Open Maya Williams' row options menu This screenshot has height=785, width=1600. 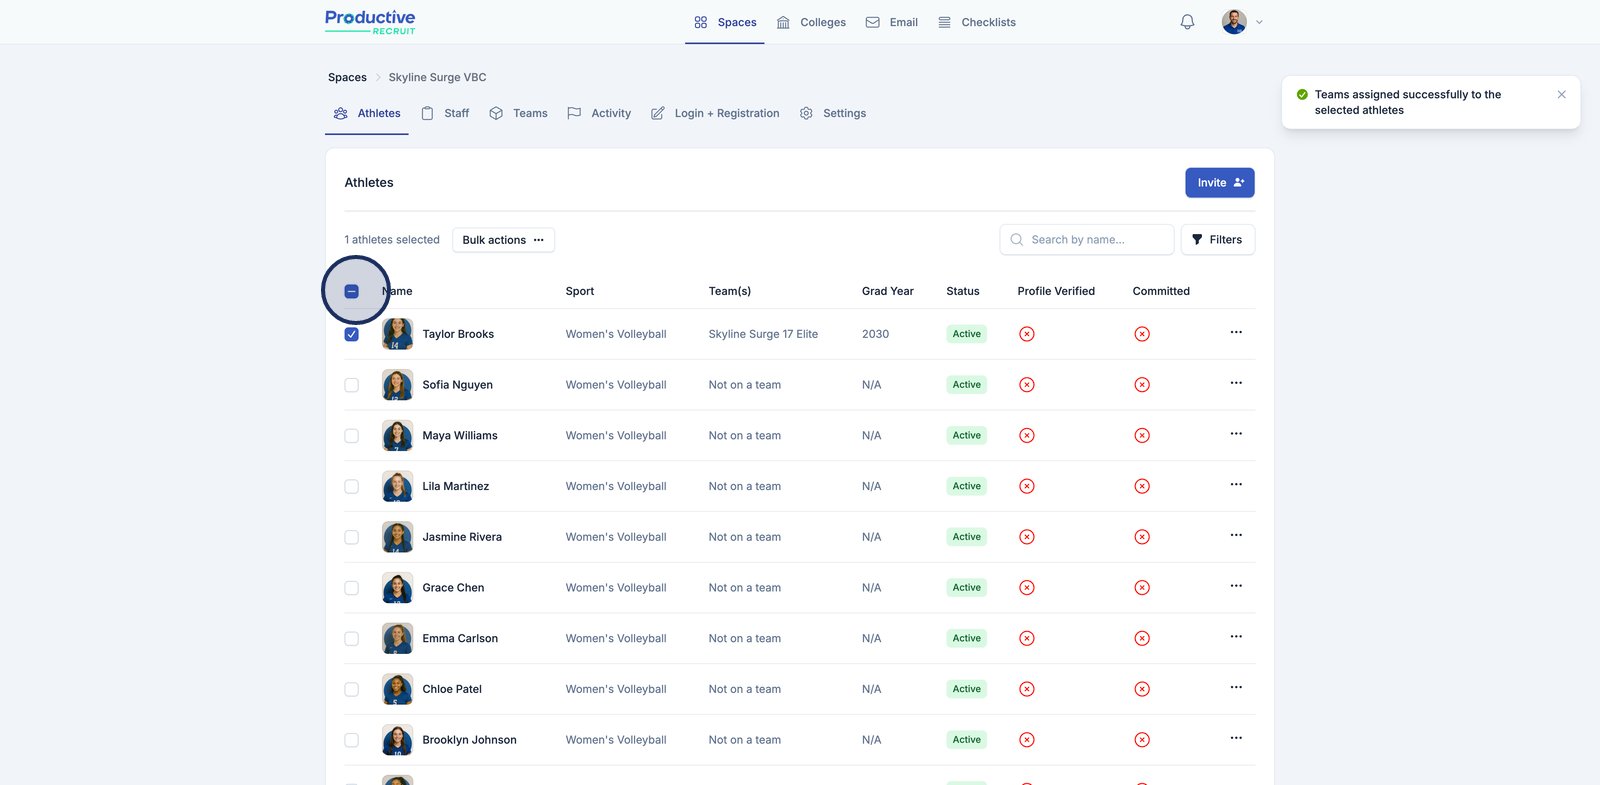1236,434
